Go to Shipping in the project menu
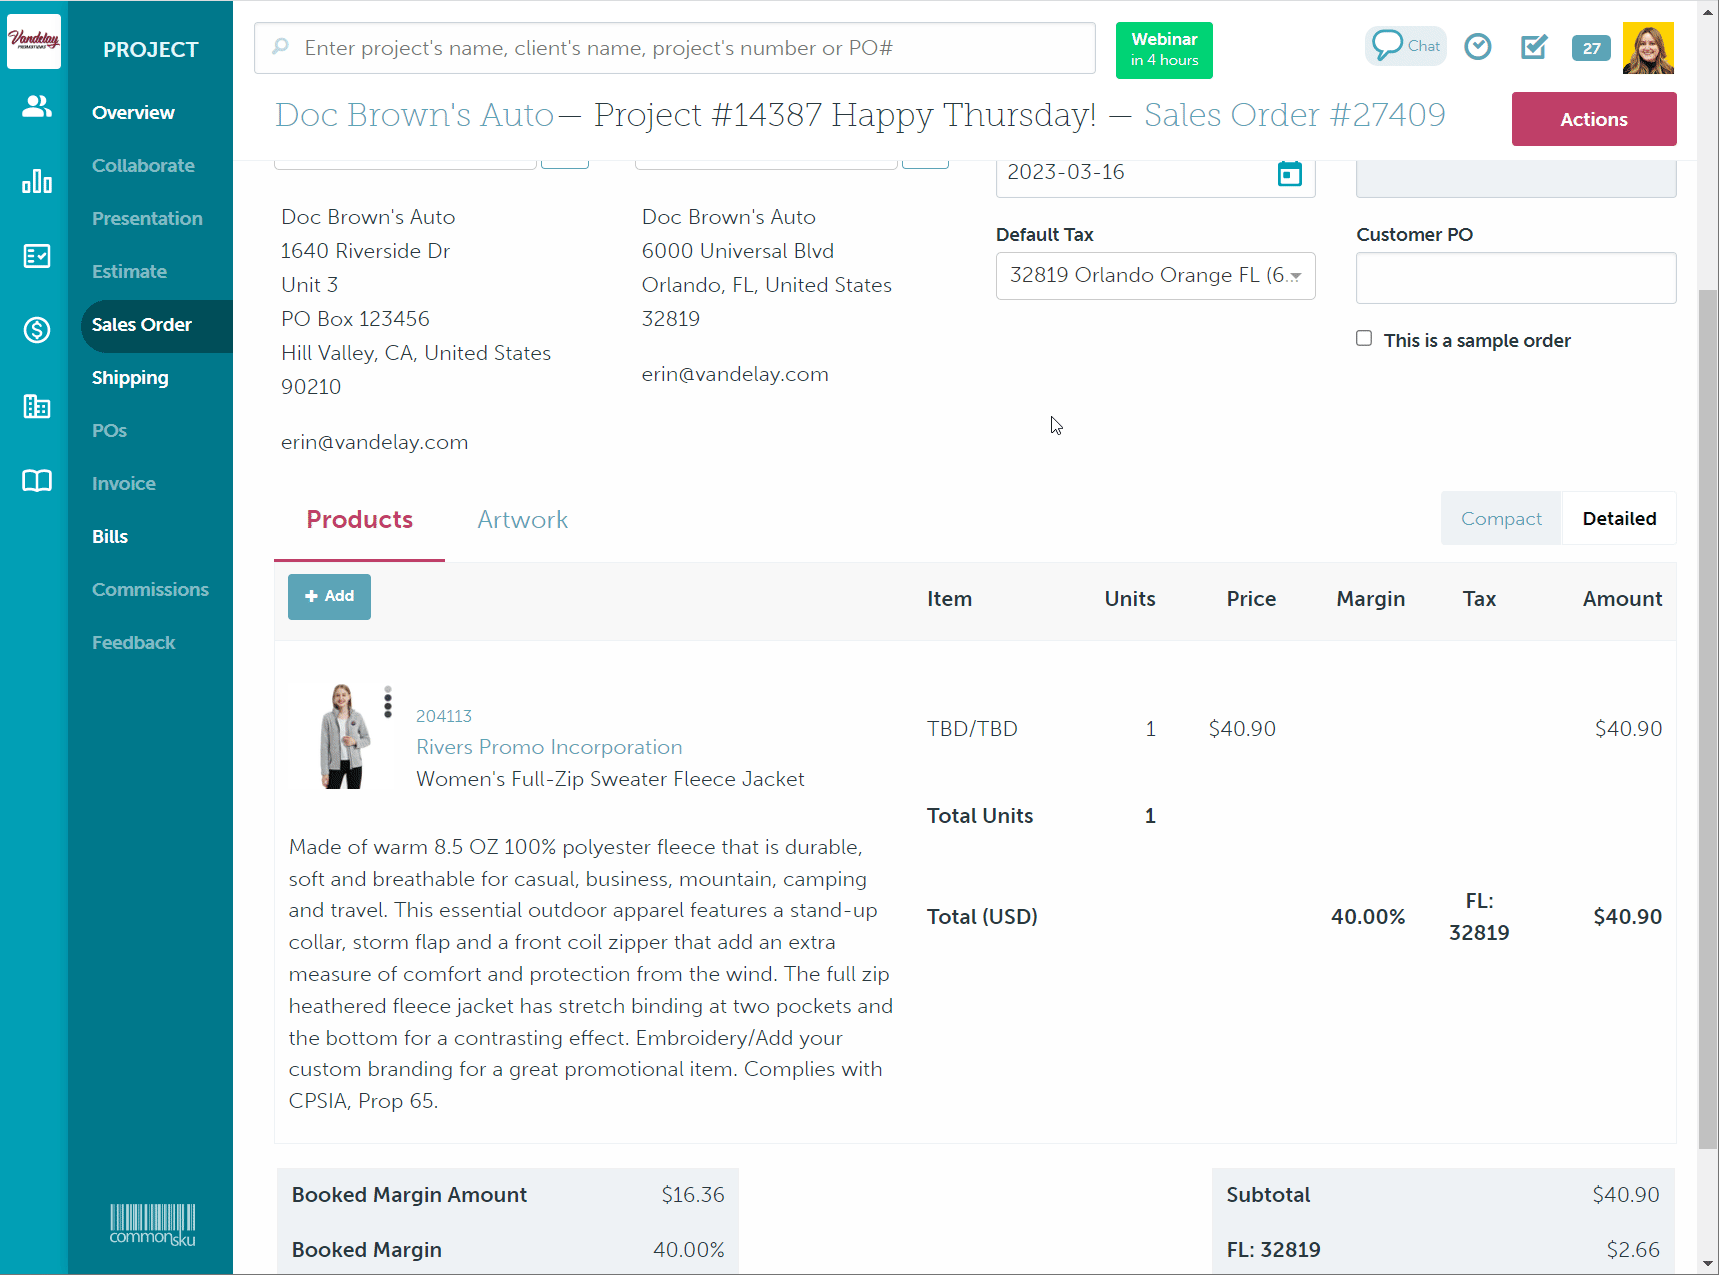This screenshot has width=1719, height=1275. click(130, 378)
